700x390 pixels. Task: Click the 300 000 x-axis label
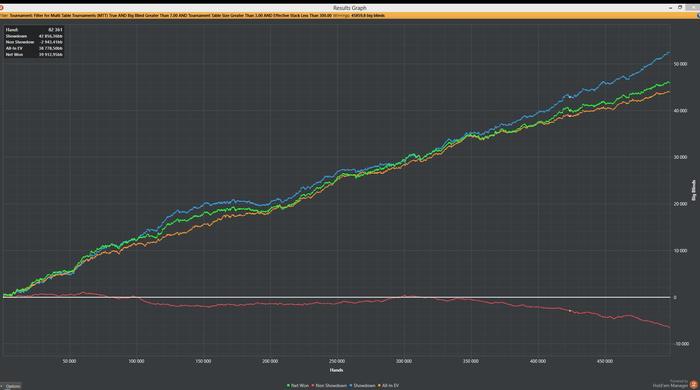tap(404, 361)
